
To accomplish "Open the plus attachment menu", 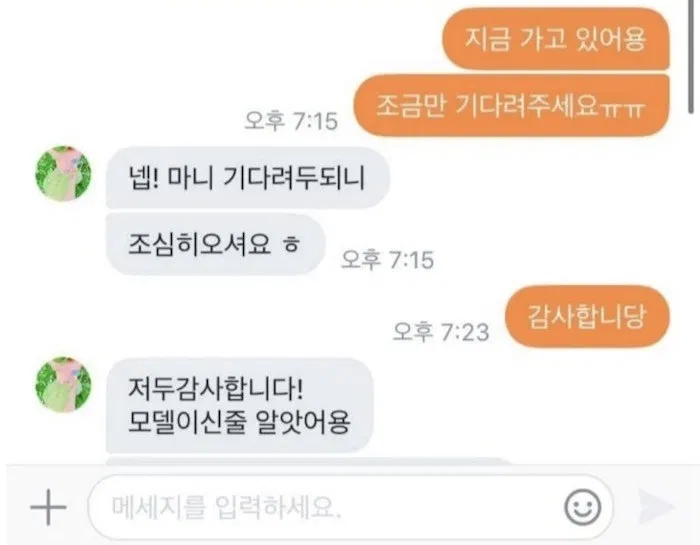I will (x=48, y=507).
